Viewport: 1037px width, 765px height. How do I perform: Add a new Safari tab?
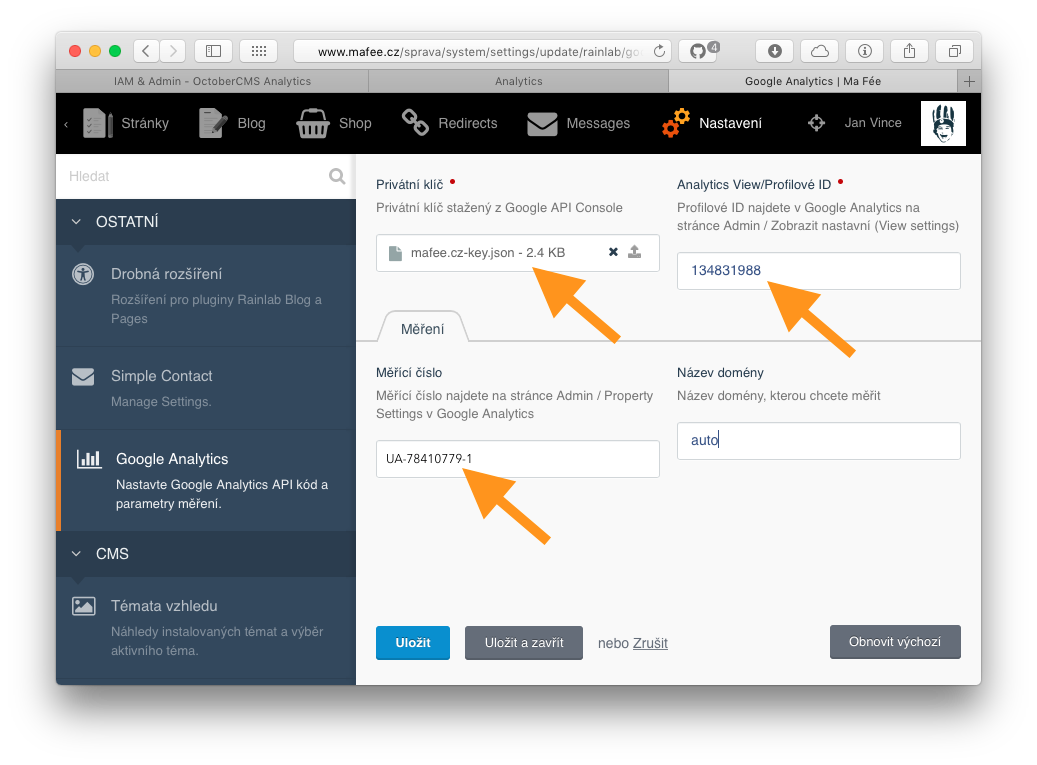pyautogui.click(x=969, y=81)
